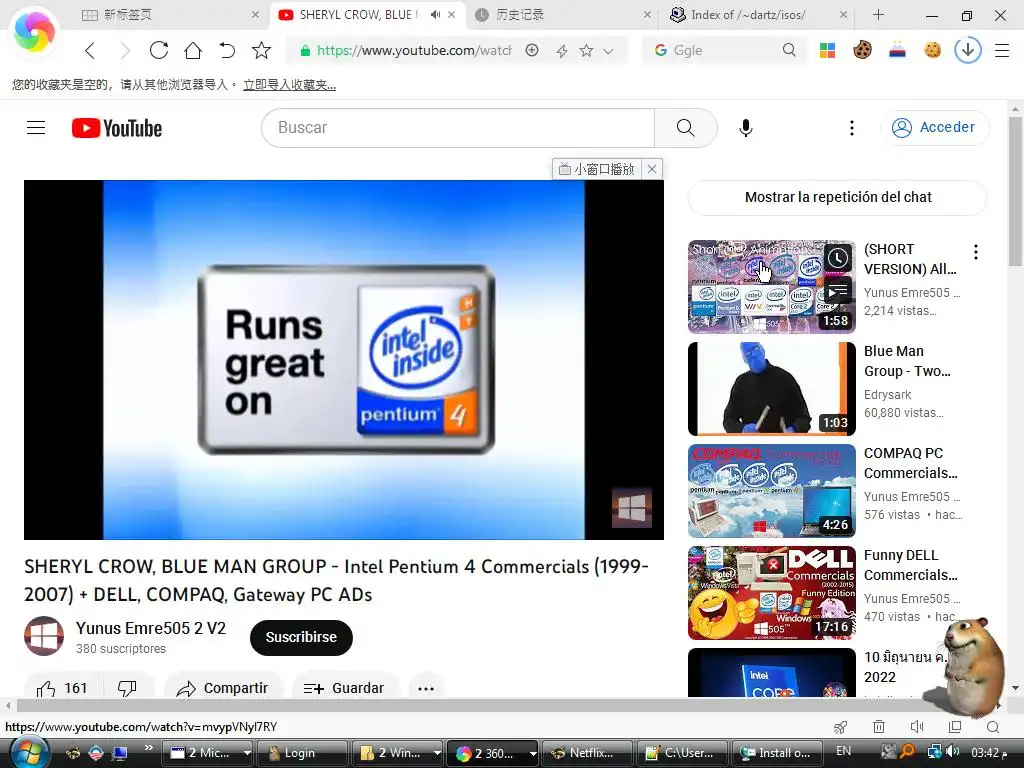
Task: Open a new tab with plus button
Action: tap(878, 14)
